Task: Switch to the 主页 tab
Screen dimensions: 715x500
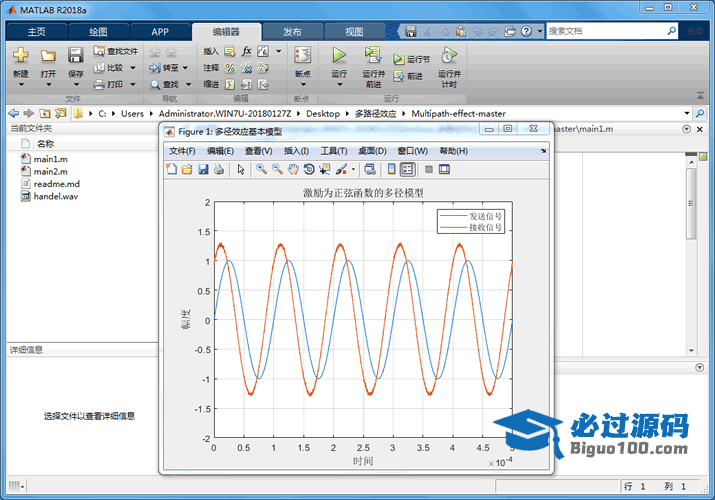Action: [36, 32]
